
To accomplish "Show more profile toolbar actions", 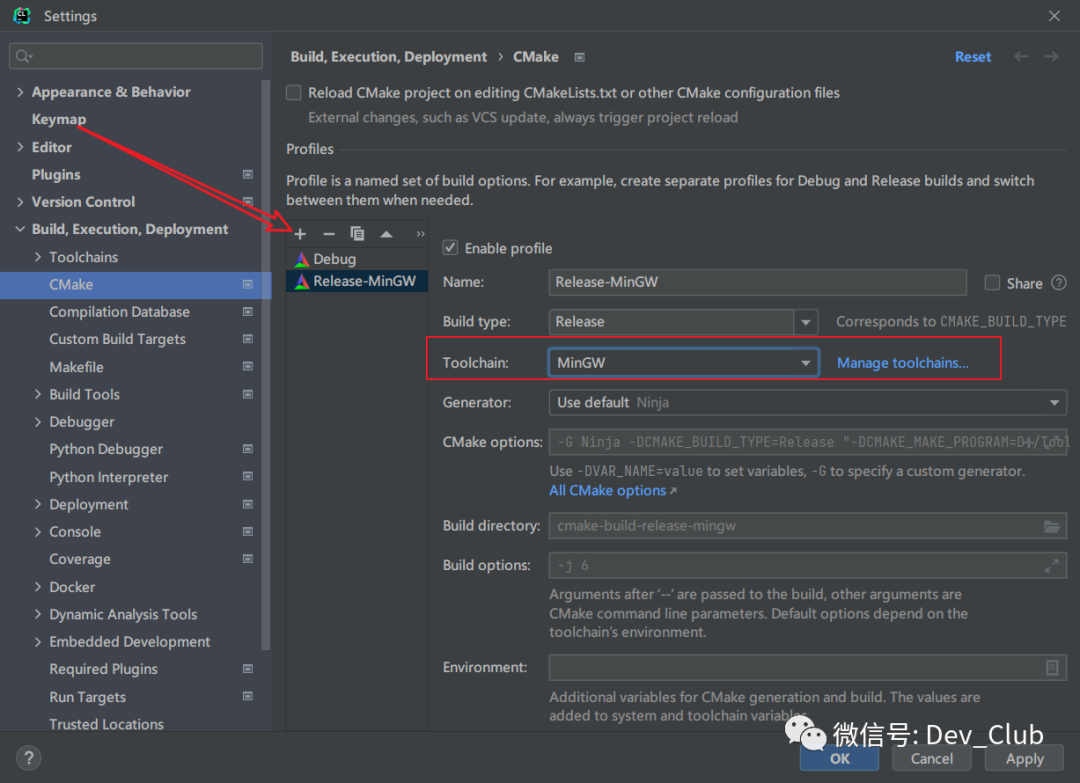I will [x=420, y=234].
